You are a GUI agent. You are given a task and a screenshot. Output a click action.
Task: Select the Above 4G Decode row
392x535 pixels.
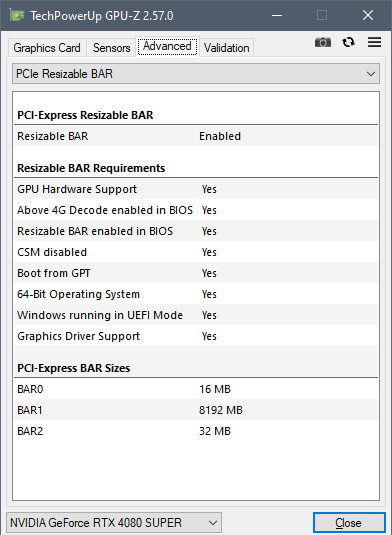pos(196,210)
